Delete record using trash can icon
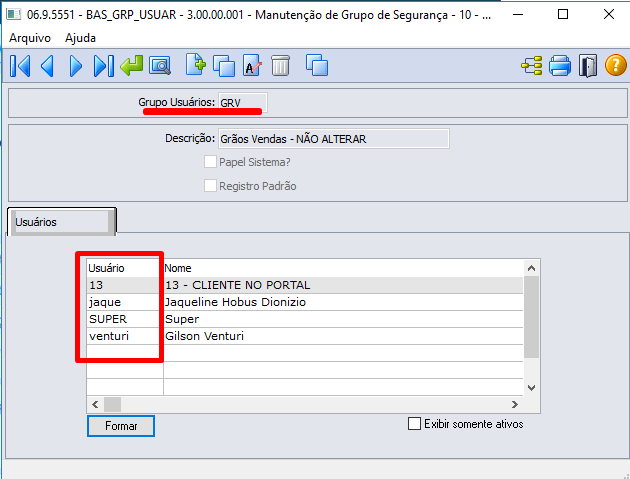 coord(280,66)
